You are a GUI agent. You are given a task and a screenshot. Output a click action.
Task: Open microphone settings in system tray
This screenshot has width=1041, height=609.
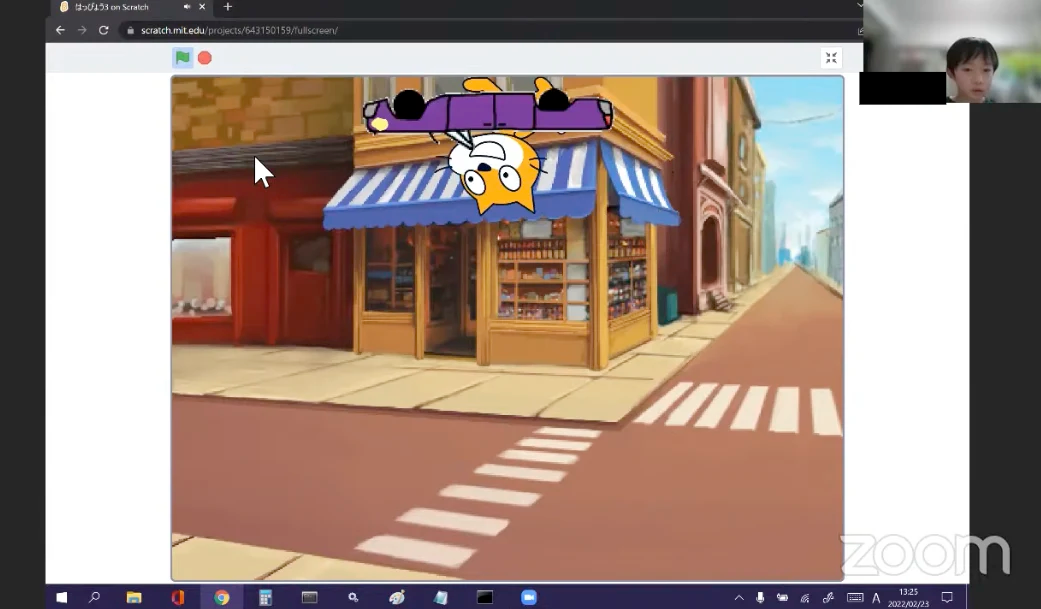point(760,598)
